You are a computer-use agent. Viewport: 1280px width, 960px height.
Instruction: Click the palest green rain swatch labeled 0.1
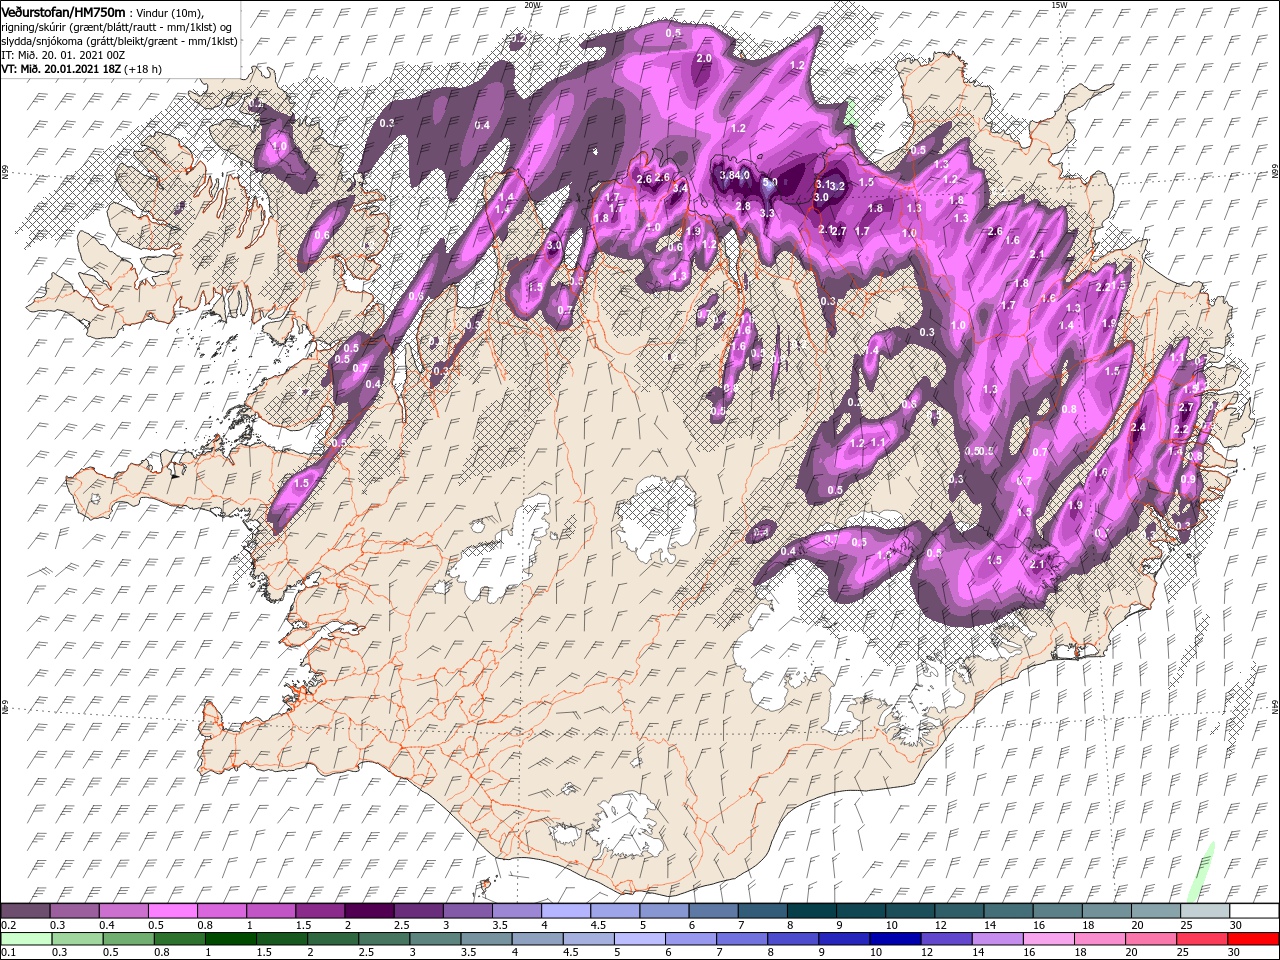click(x=27, y=938)
